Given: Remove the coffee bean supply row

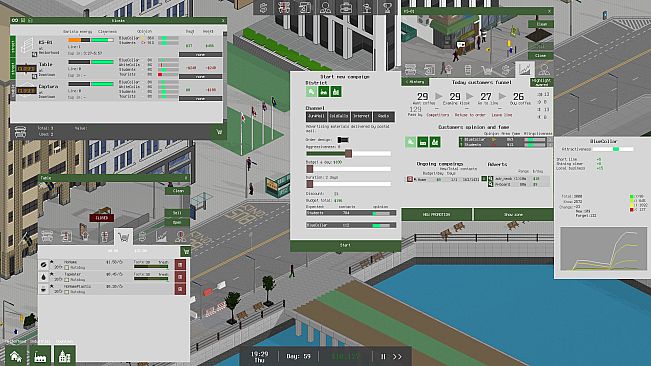Looking at the screenshot, I should 180,265.
